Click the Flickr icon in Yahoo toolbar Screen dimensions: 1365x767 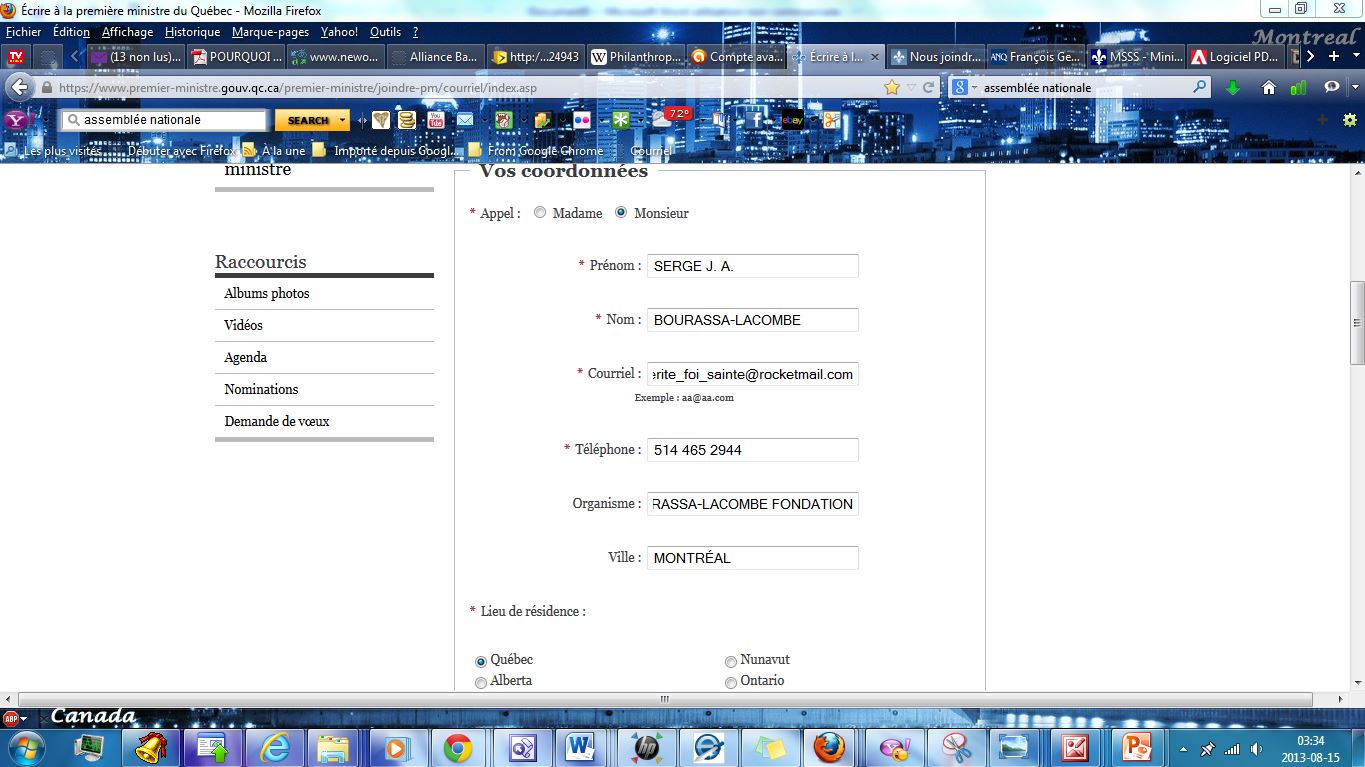[581, 120]
